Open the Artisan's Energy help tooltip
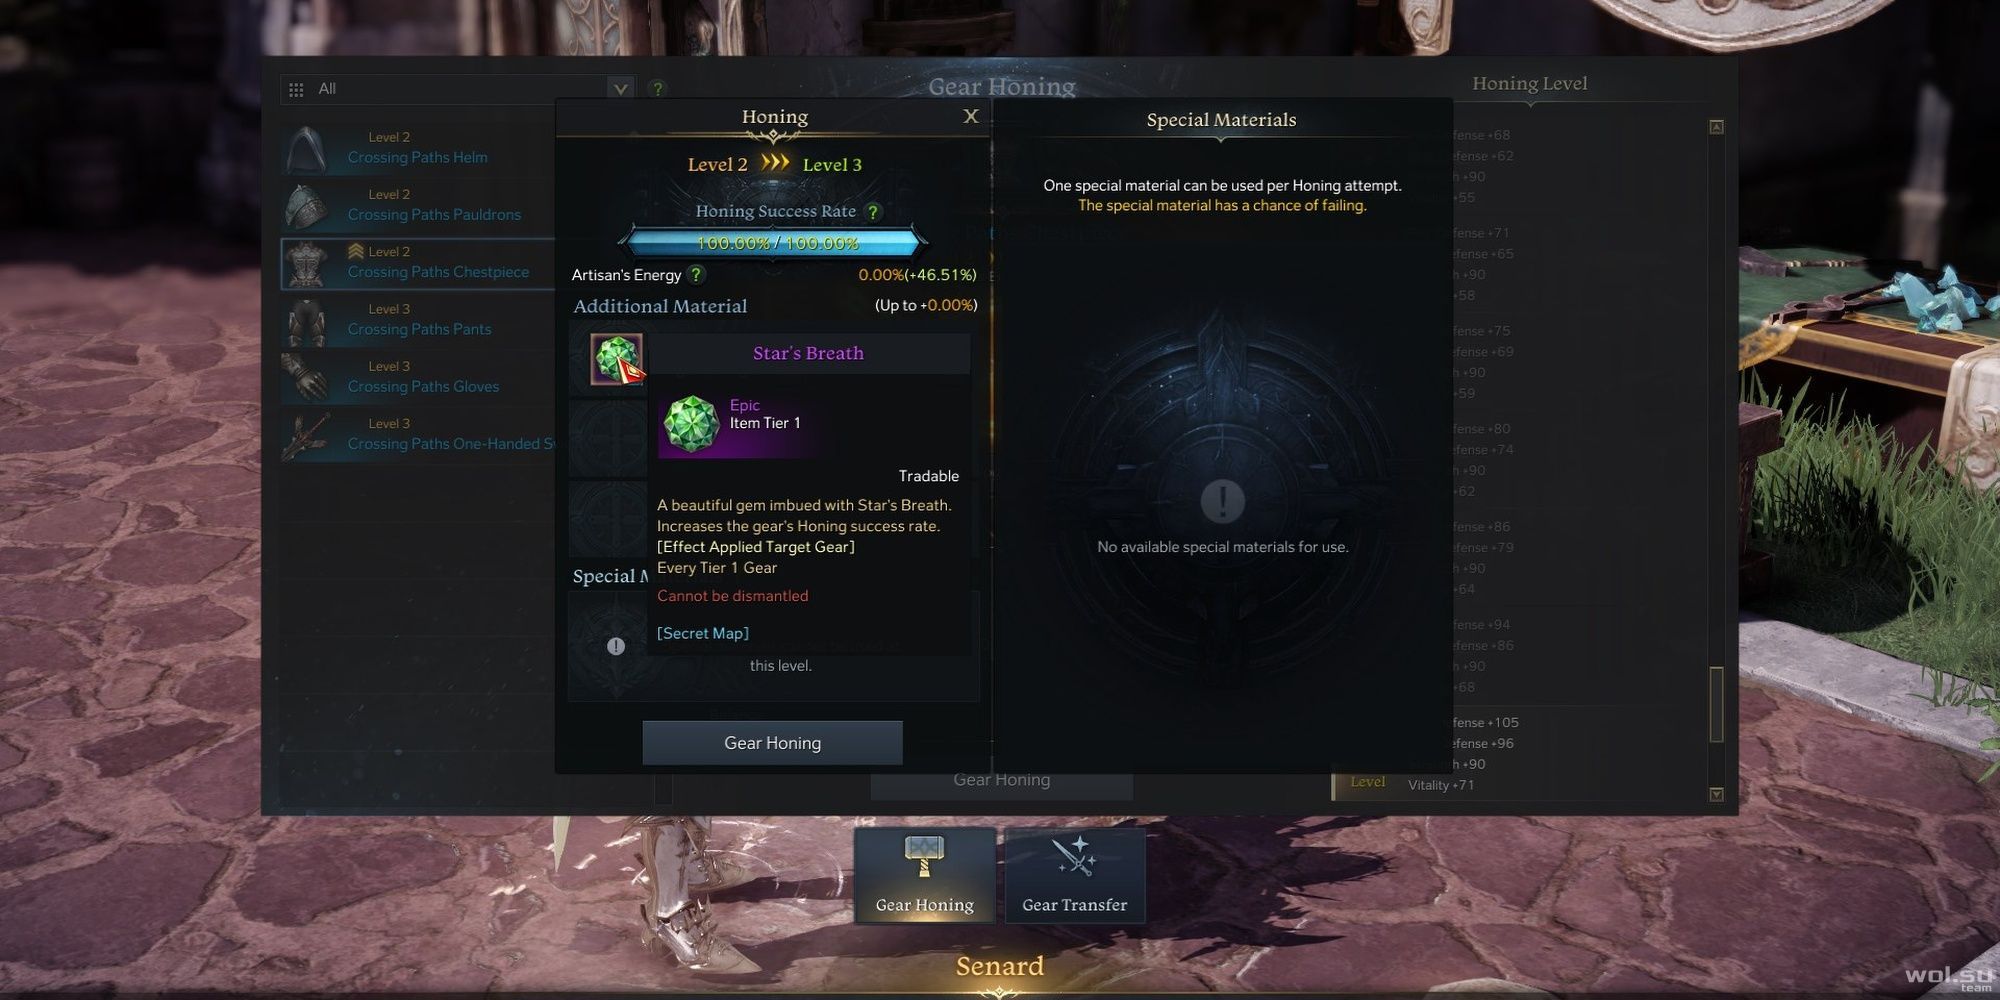This screenshot has width=2000, height=1000. [x=696, y=274]
